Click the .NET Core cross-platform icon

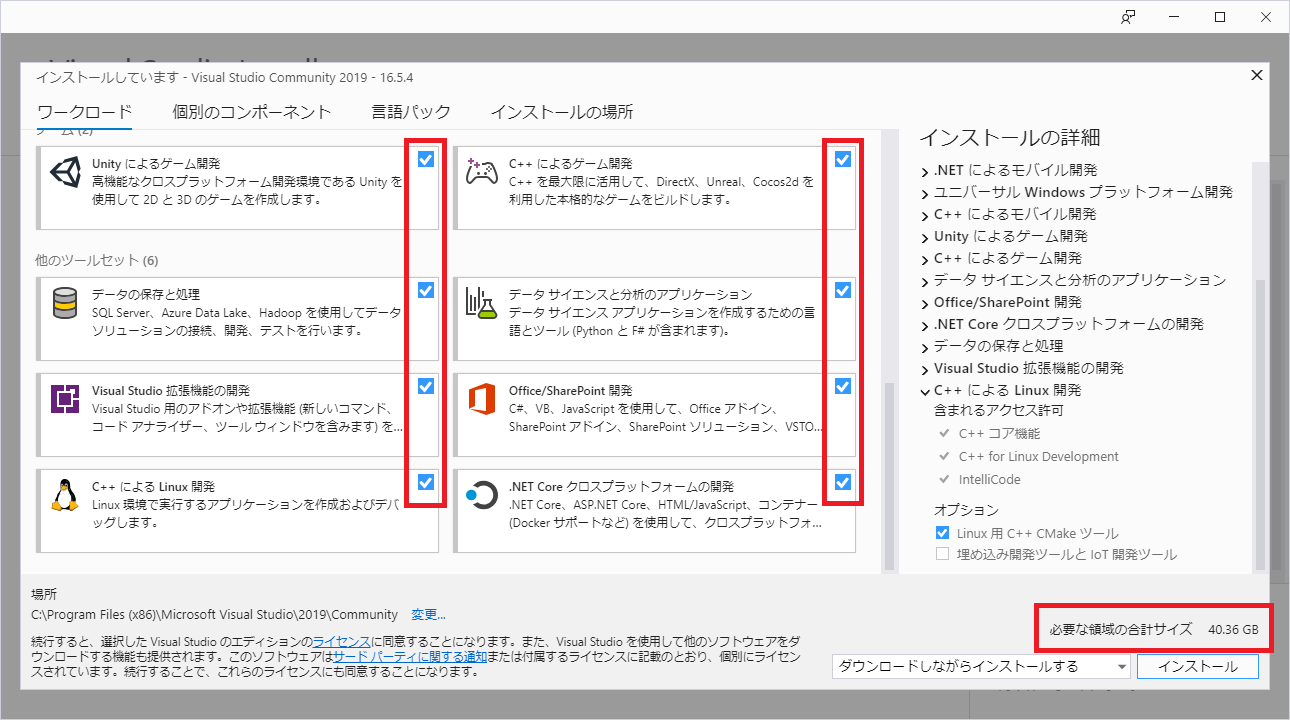pos(482,495)
